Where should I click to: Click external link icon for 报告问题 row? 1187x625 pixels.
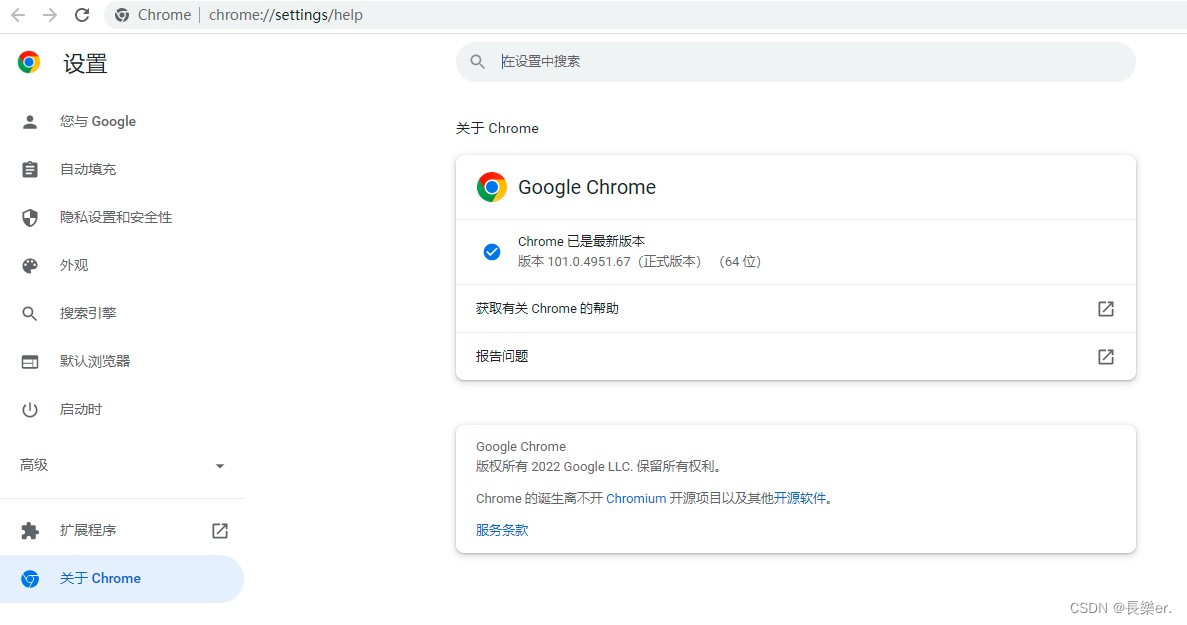[1106, 356]
